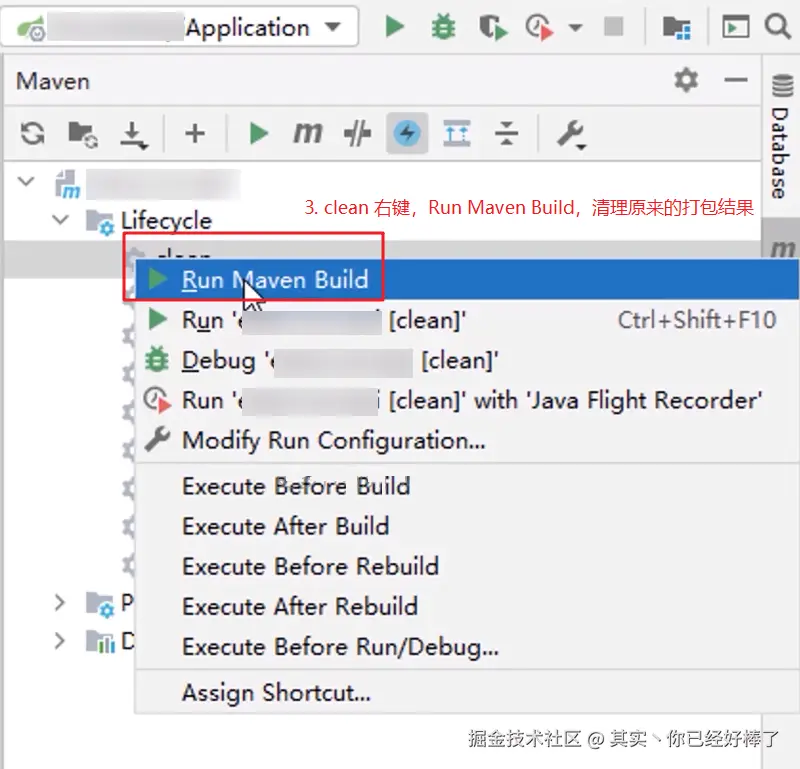
Task: Generate Sources and Update Folders icon
Action: tap(83, 135)
